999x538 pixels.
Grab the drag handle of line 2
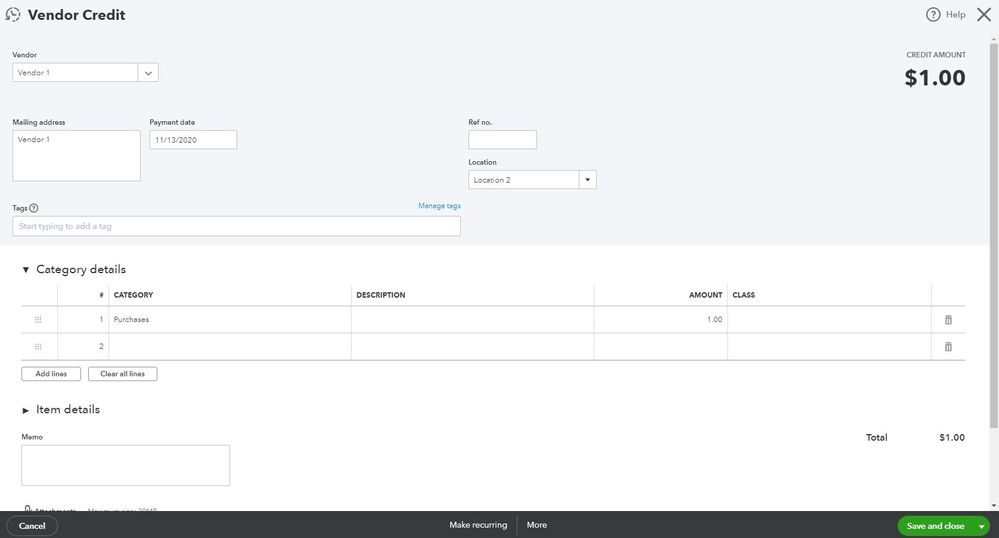pyautogui.click(x=38, y=347)
